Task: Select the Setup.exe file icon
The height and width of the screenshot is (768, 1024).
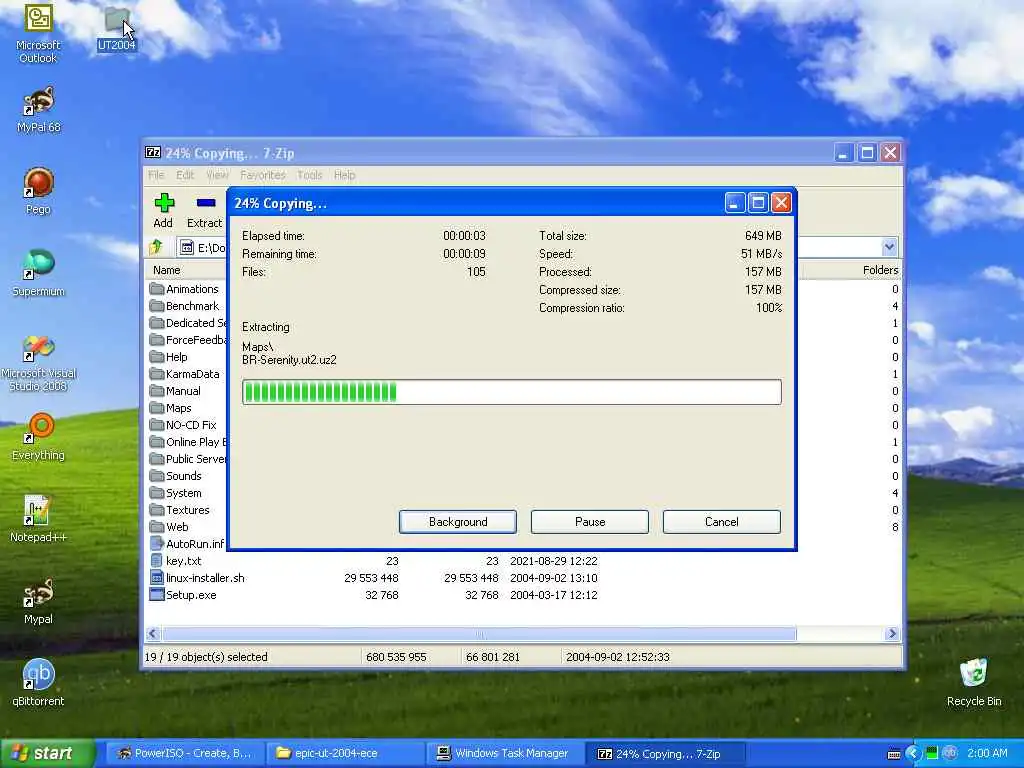Action: click(156, 594)
